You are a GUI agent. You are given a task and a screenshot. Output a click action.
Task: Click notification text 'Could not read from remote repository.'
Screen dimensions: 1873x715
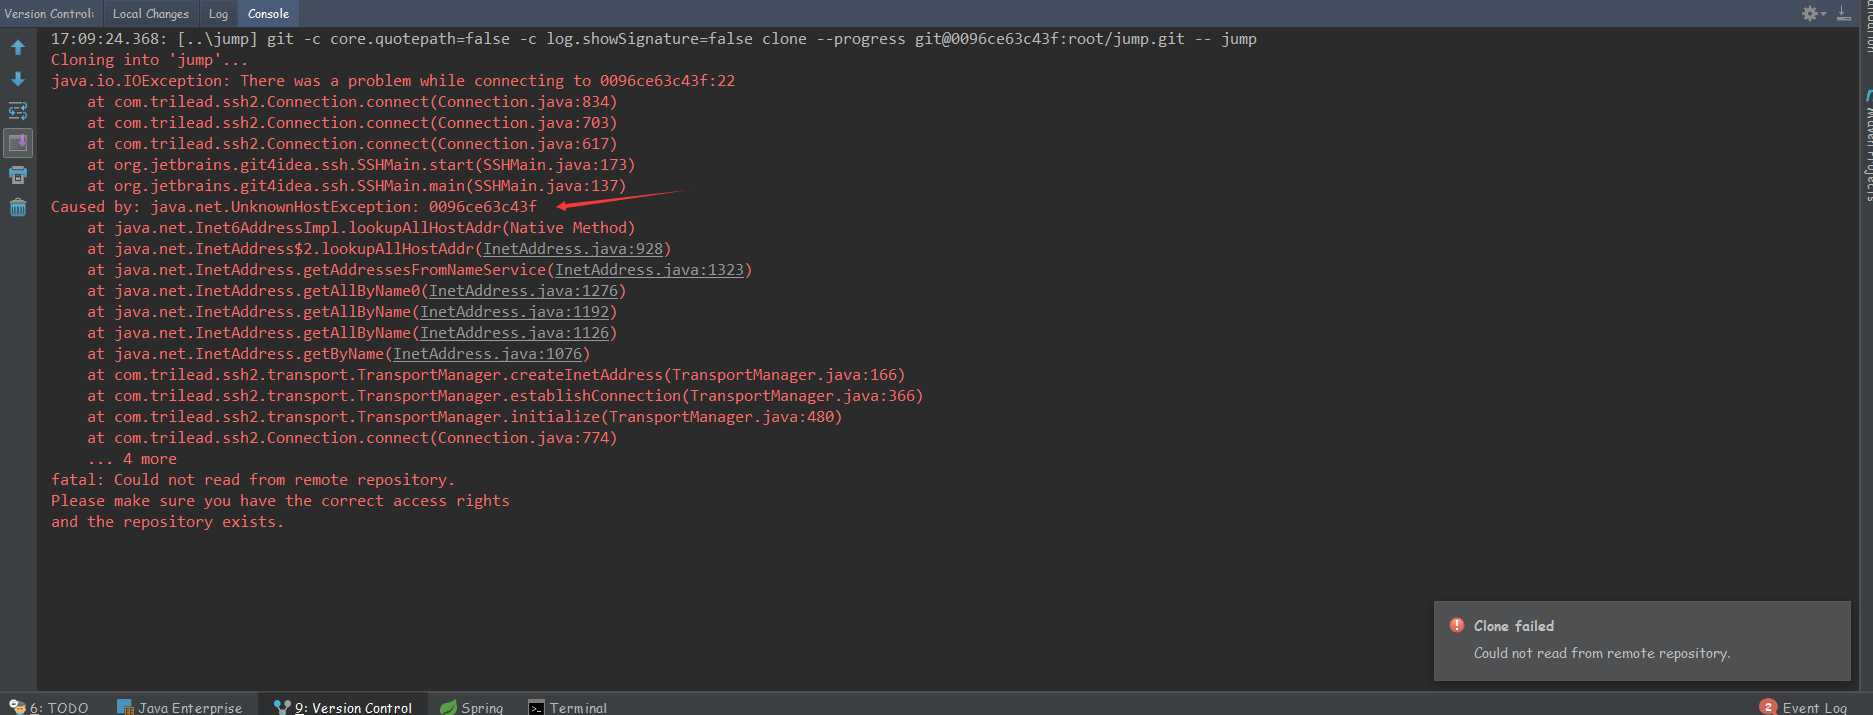pyautogui.click(x=1602, y=653)
